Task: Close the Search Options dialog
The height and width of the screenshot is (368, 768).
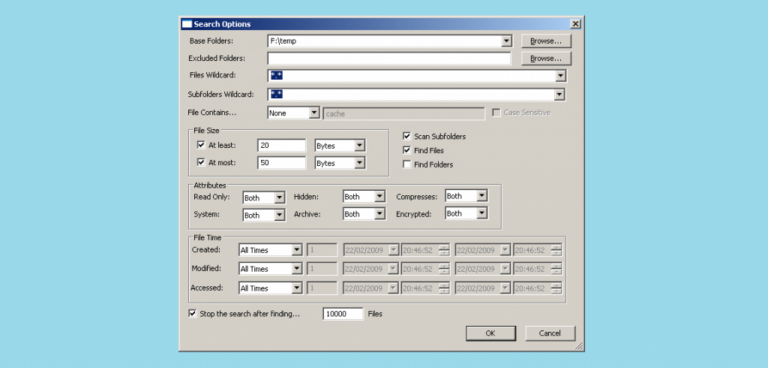Action: point(576,24)
